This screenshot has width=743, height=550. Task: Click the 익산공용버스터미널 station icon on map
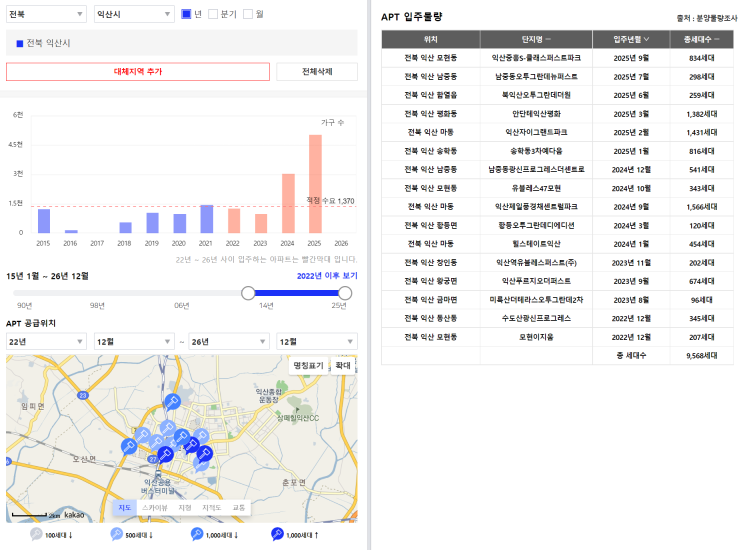pyautogui.click(x=158, y=474)
